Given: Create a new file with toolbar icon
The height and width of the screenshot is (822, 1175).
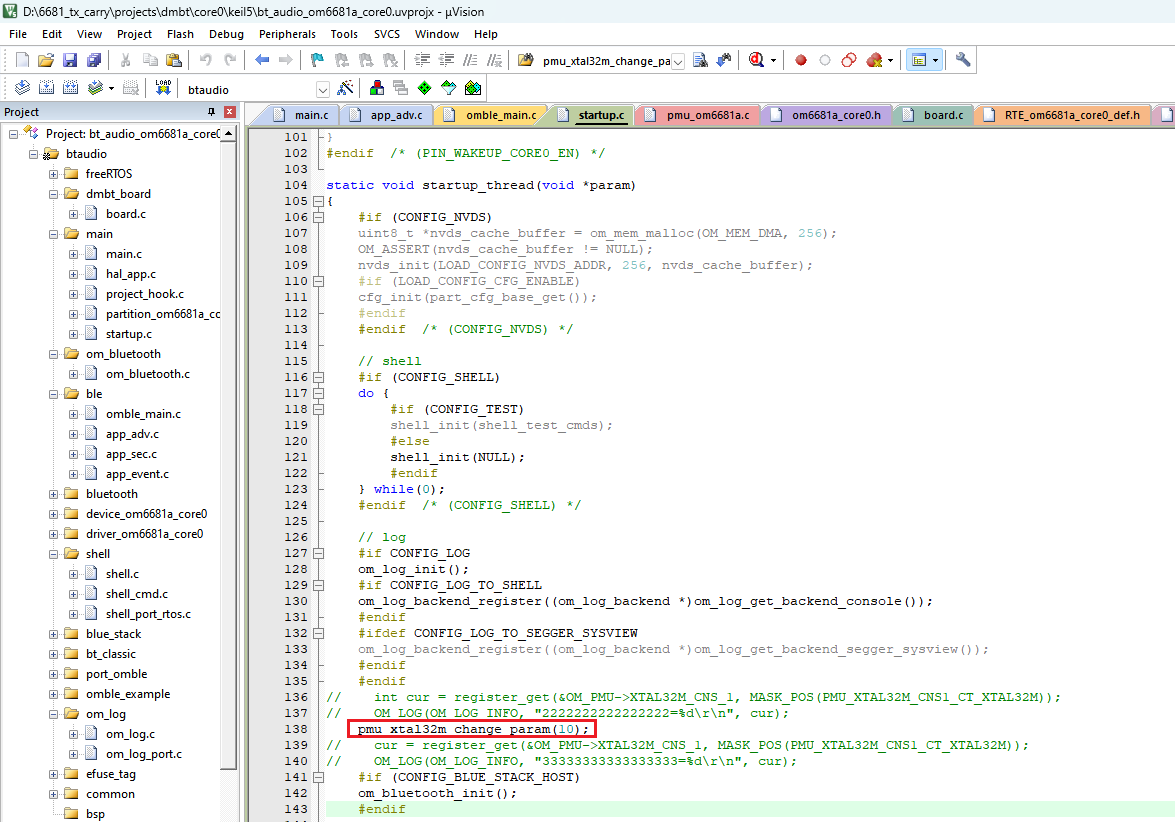Looking at the screenshot, I should tap(22, 60).
